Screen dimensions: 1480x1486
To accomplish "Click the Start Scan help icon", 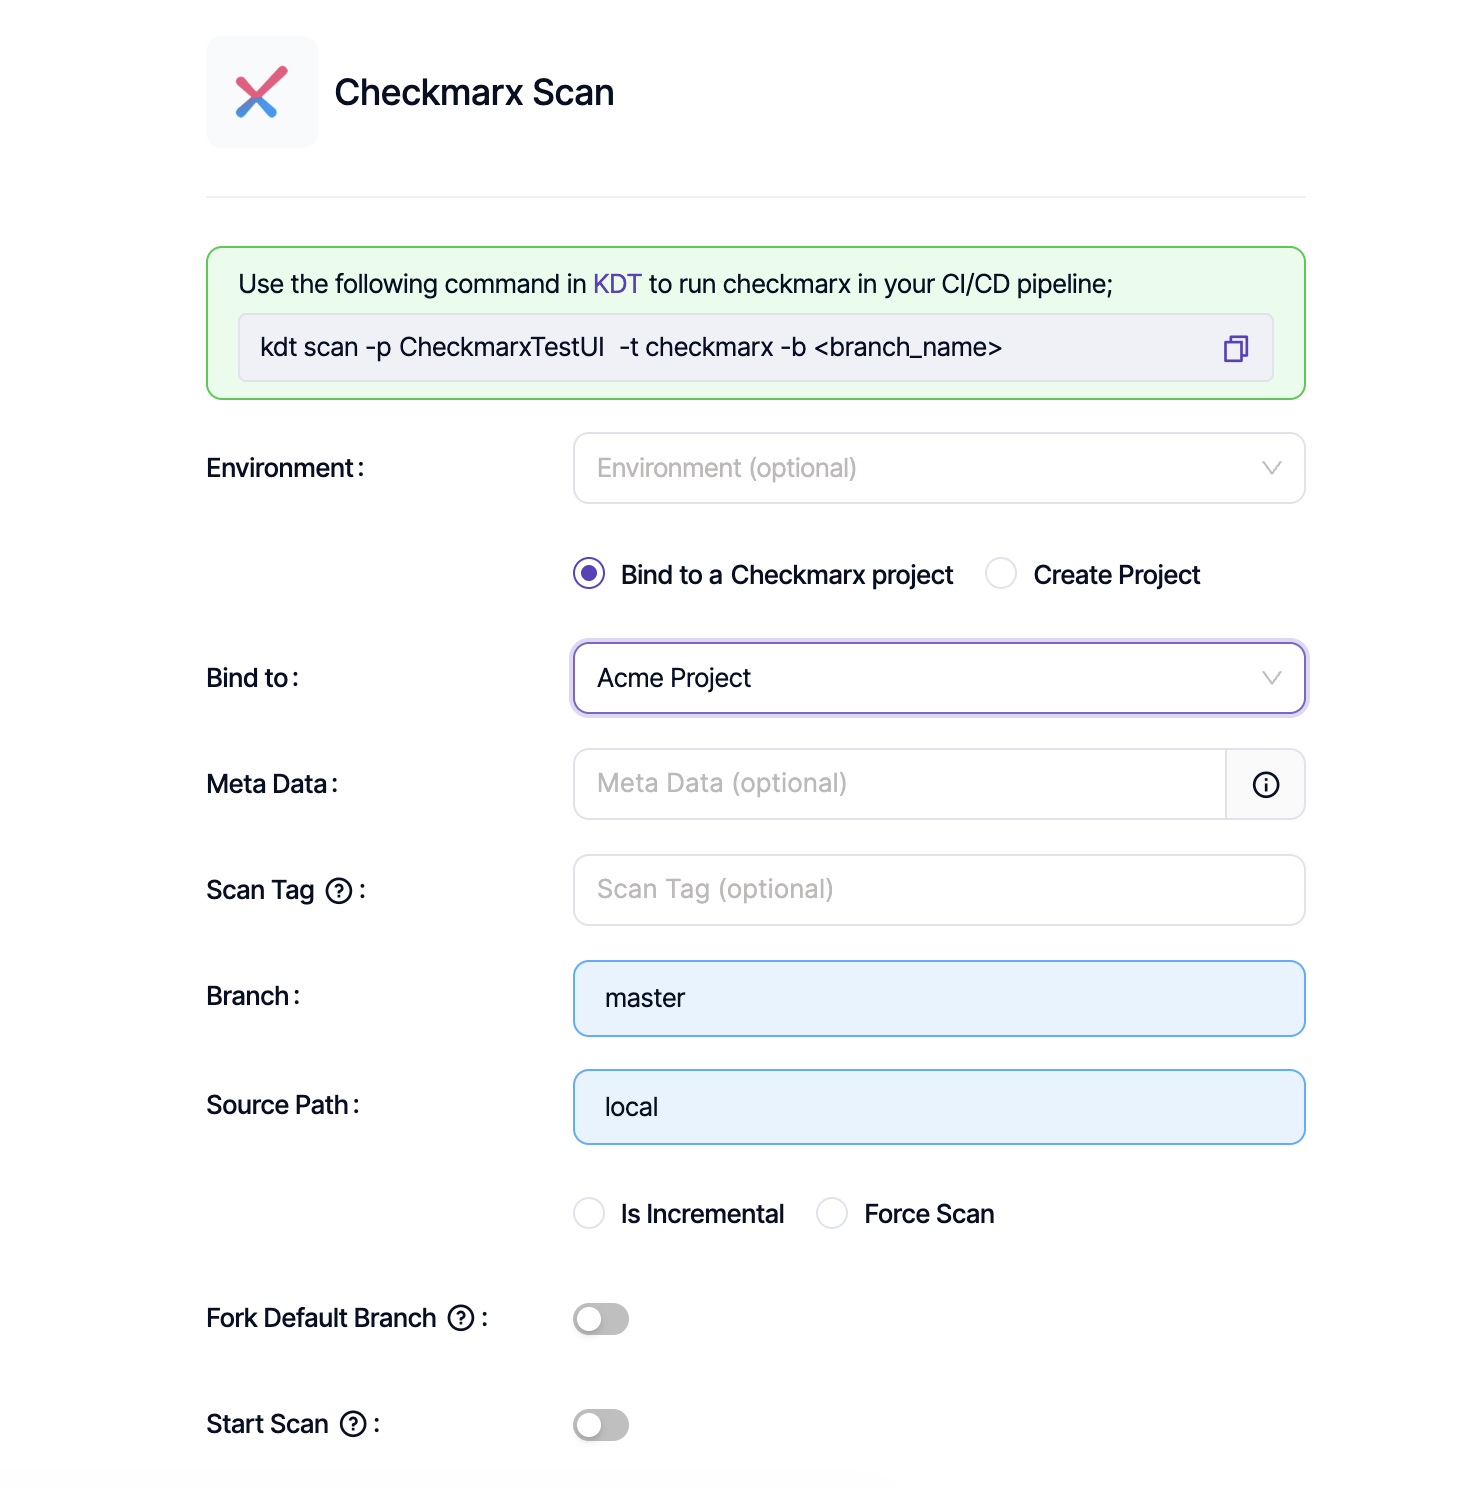I will pos(353,1425).
